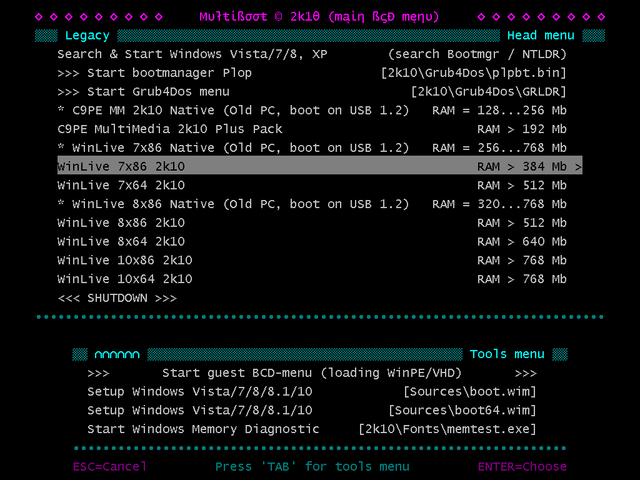Image resolution: width=640 pixels, height=480 pixels.
Task: Choose Setup Windows with Sources\boot.wim
Action: (312, 392)
